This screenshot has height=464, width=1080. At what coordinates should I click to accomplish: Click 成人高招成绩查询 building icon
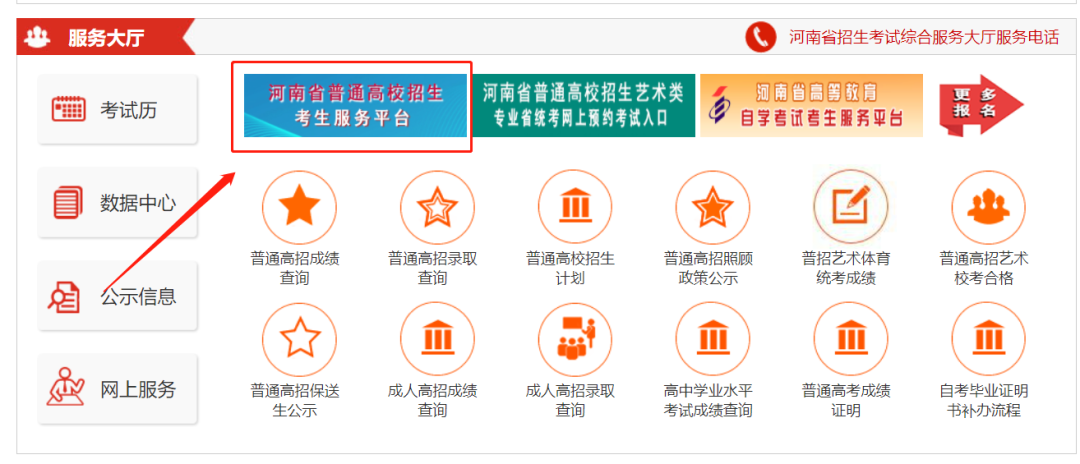click(437, 339)
